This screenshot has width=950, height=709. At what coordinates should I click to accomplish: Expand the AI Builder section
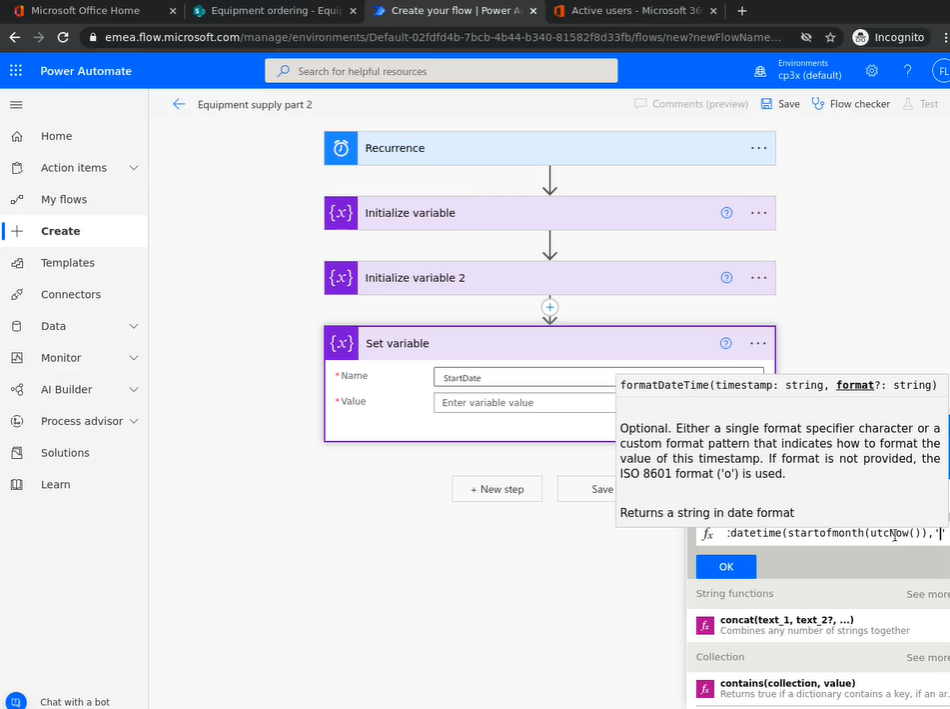pyautogui.click(x=134, y=390)
